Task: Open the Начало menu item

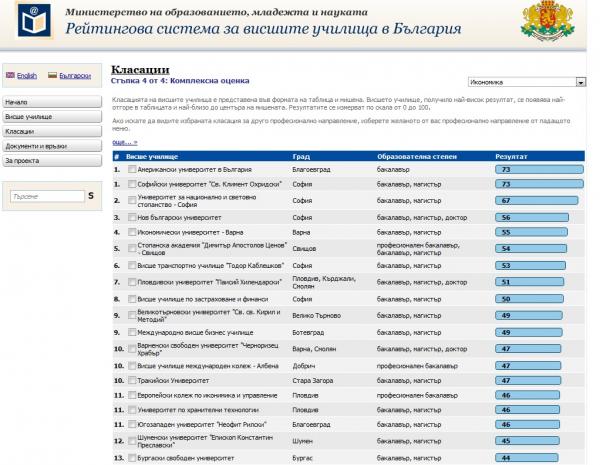Action: 52,102
